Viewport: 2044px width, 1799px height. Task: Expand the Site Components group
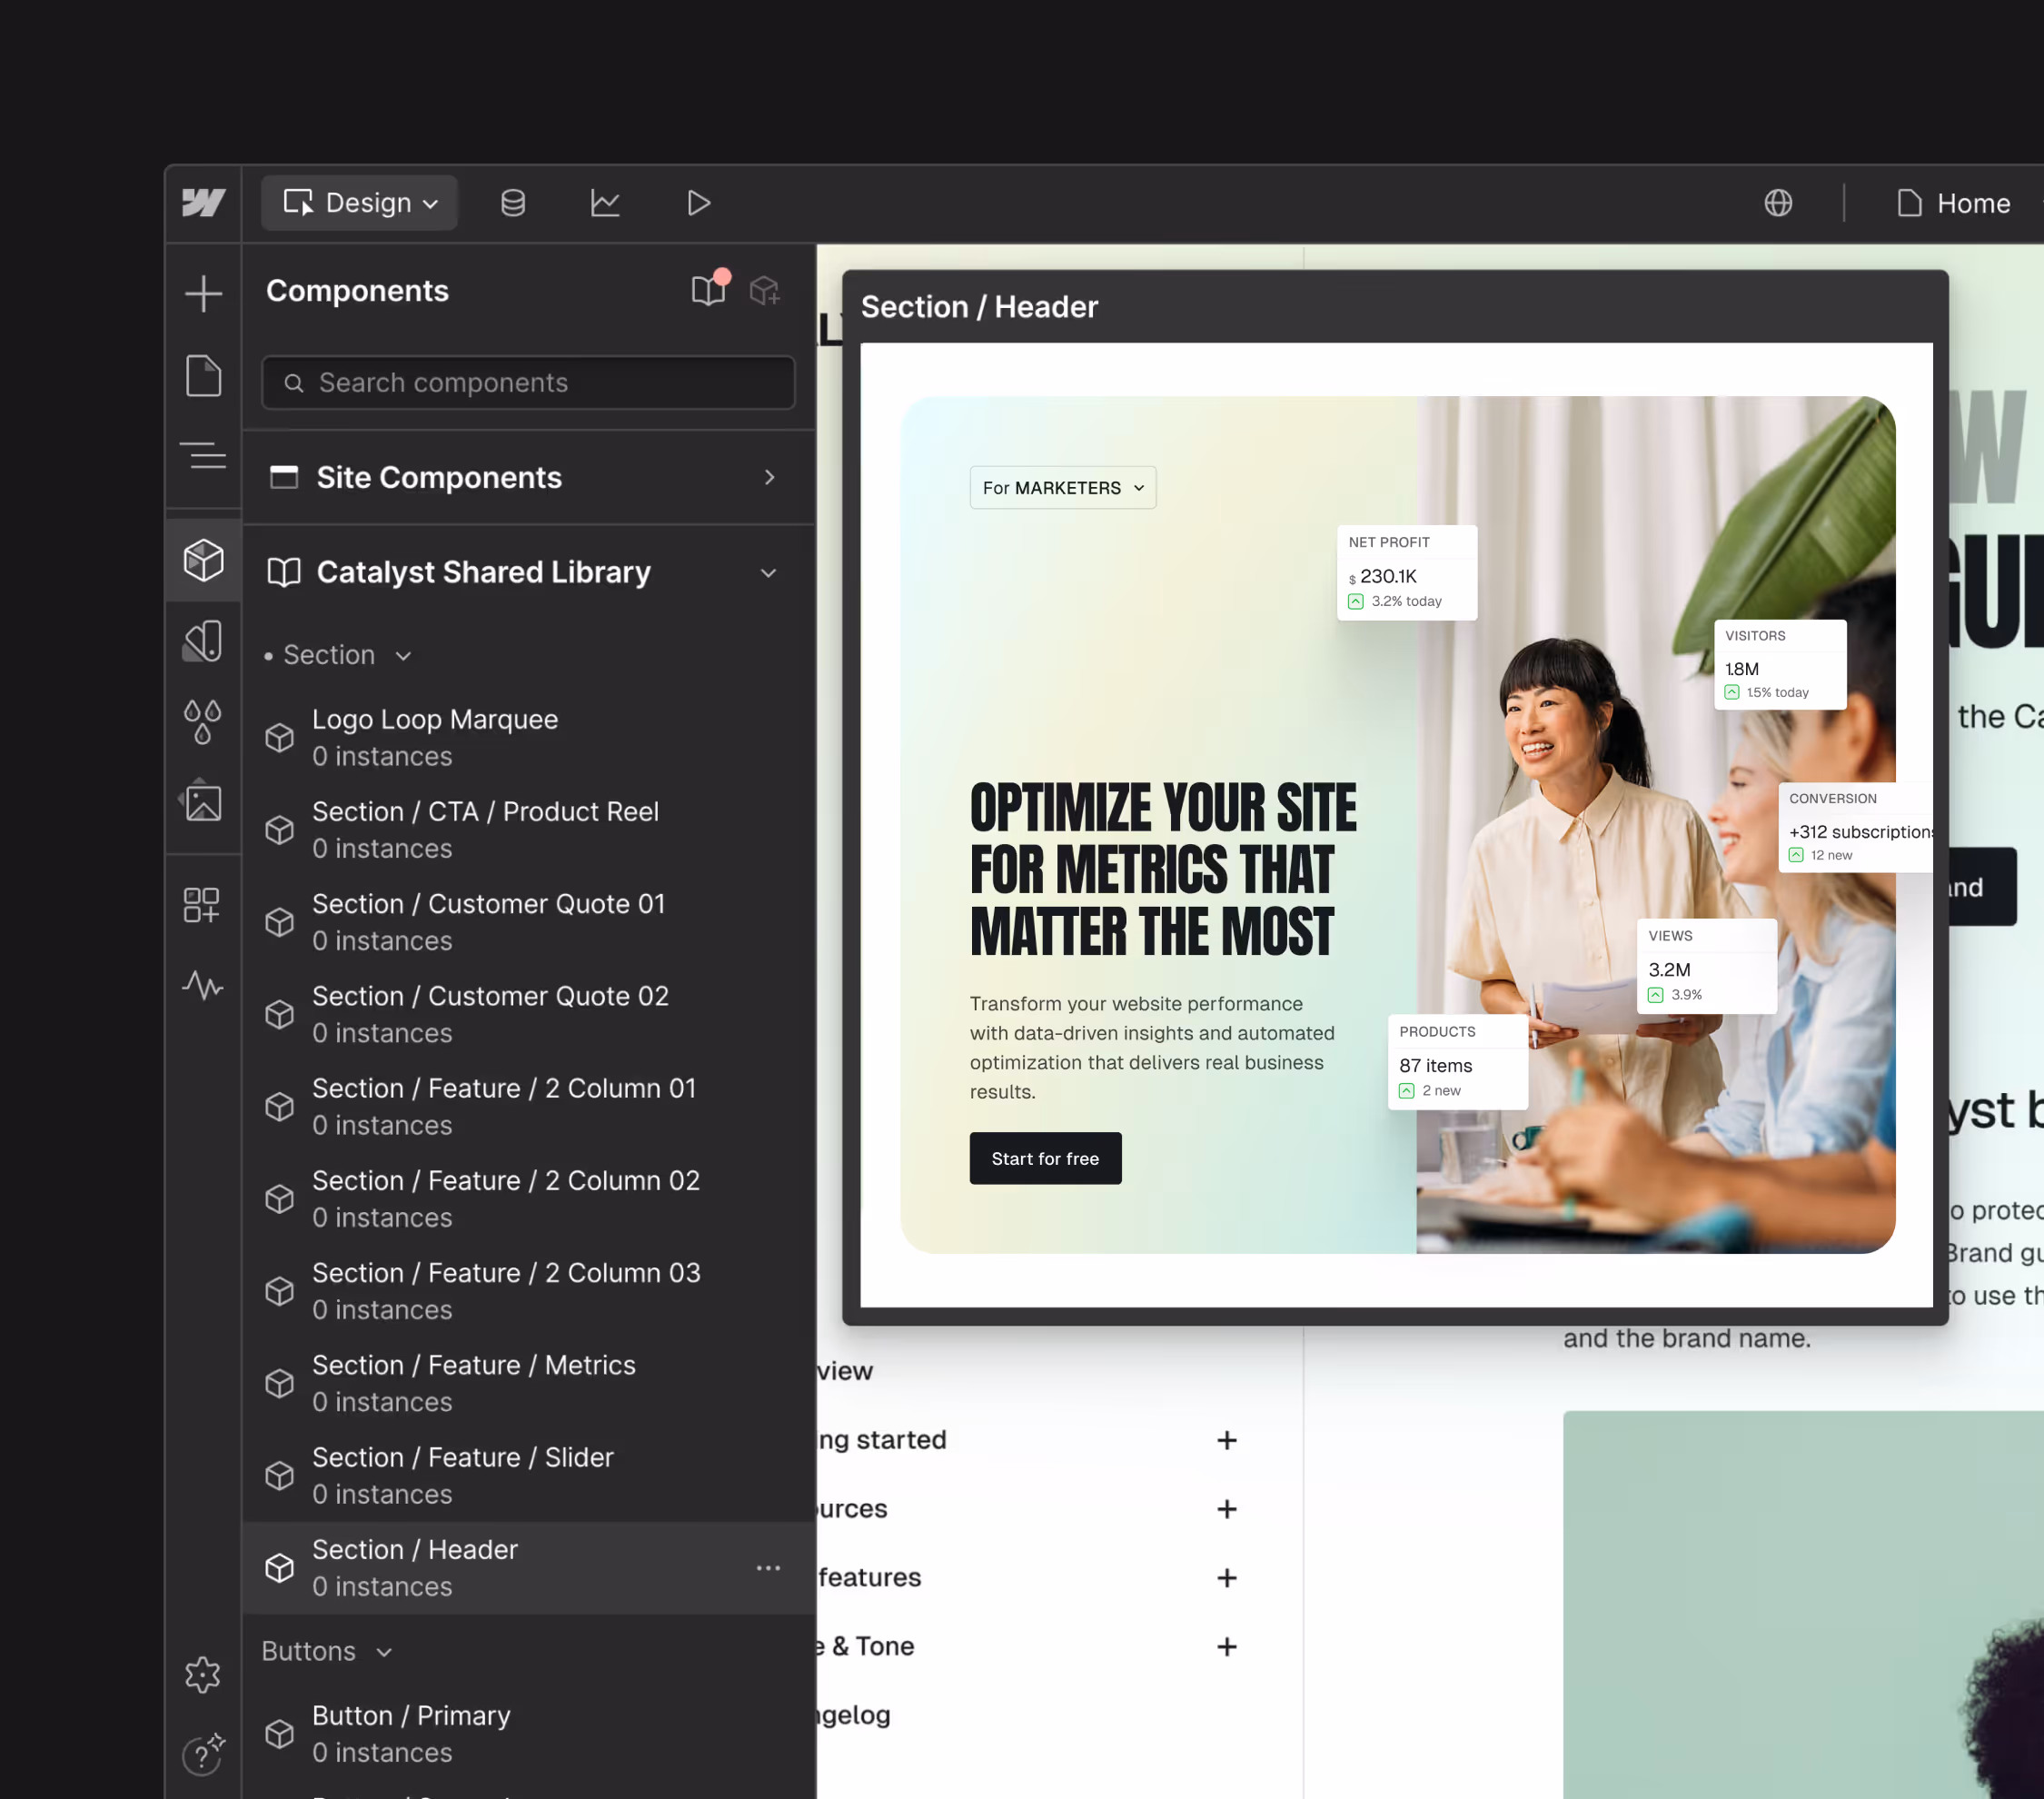(768, 477)
